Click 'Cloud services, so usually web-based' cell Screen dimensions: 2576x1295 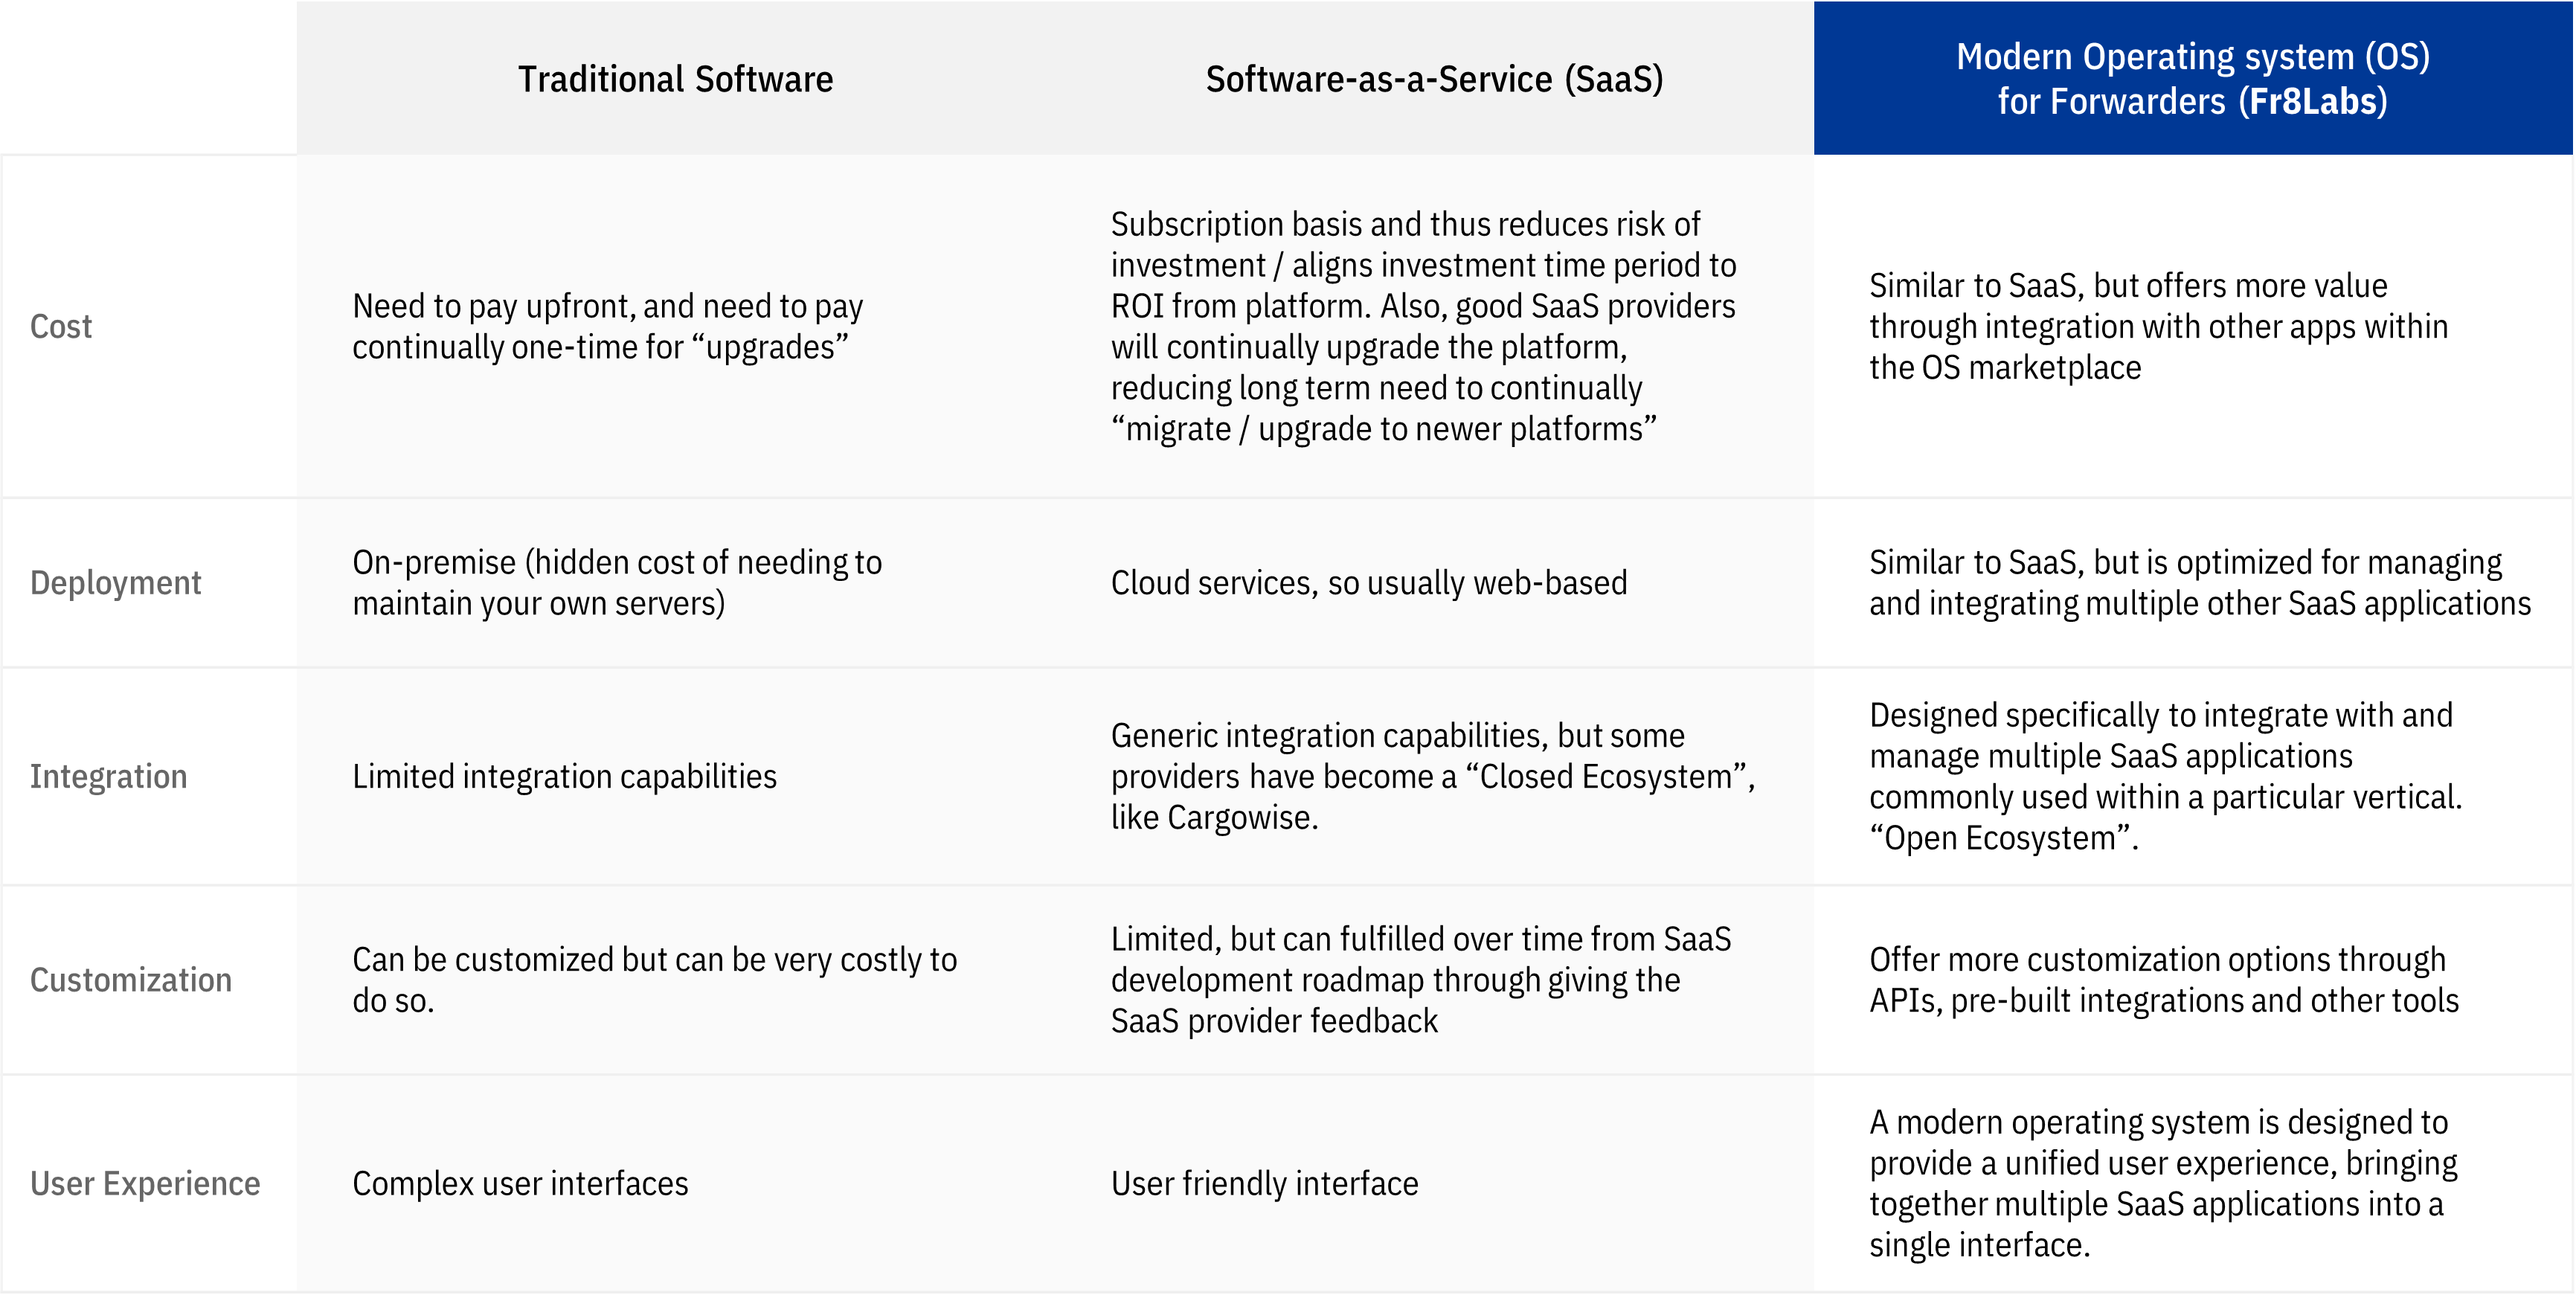(x=1369, y=582)
